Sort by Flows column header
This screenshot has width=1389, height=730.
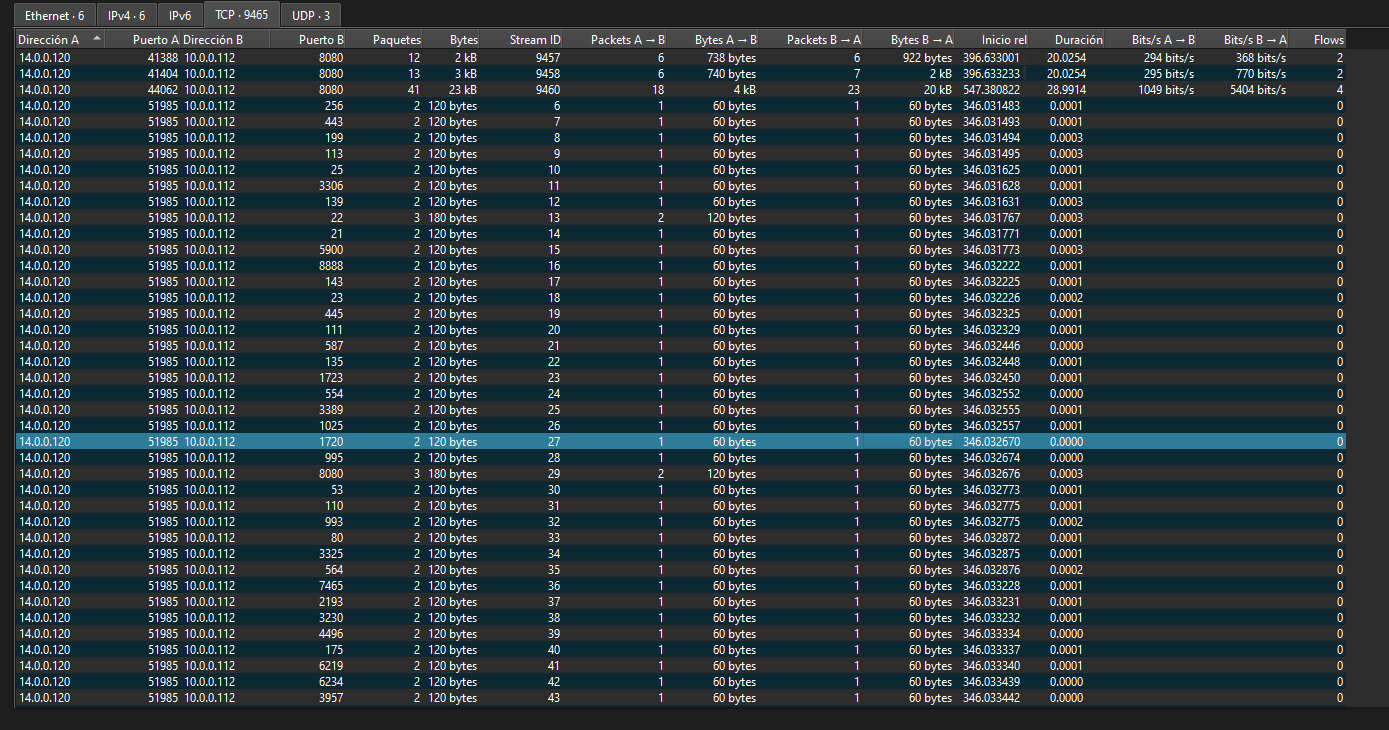[x=1328, y=40]
